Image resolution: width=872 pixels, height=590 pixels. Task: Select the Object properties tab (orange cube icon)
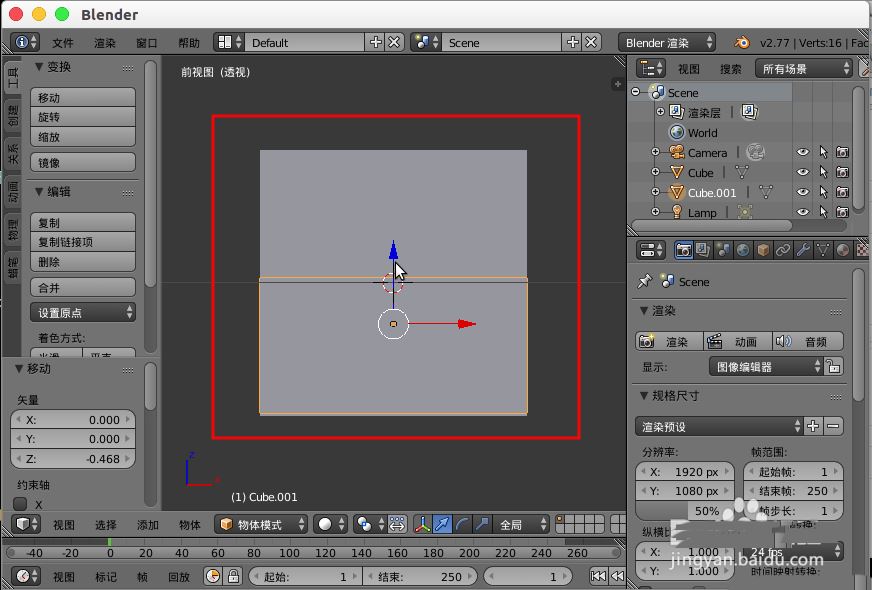(763, 249)
